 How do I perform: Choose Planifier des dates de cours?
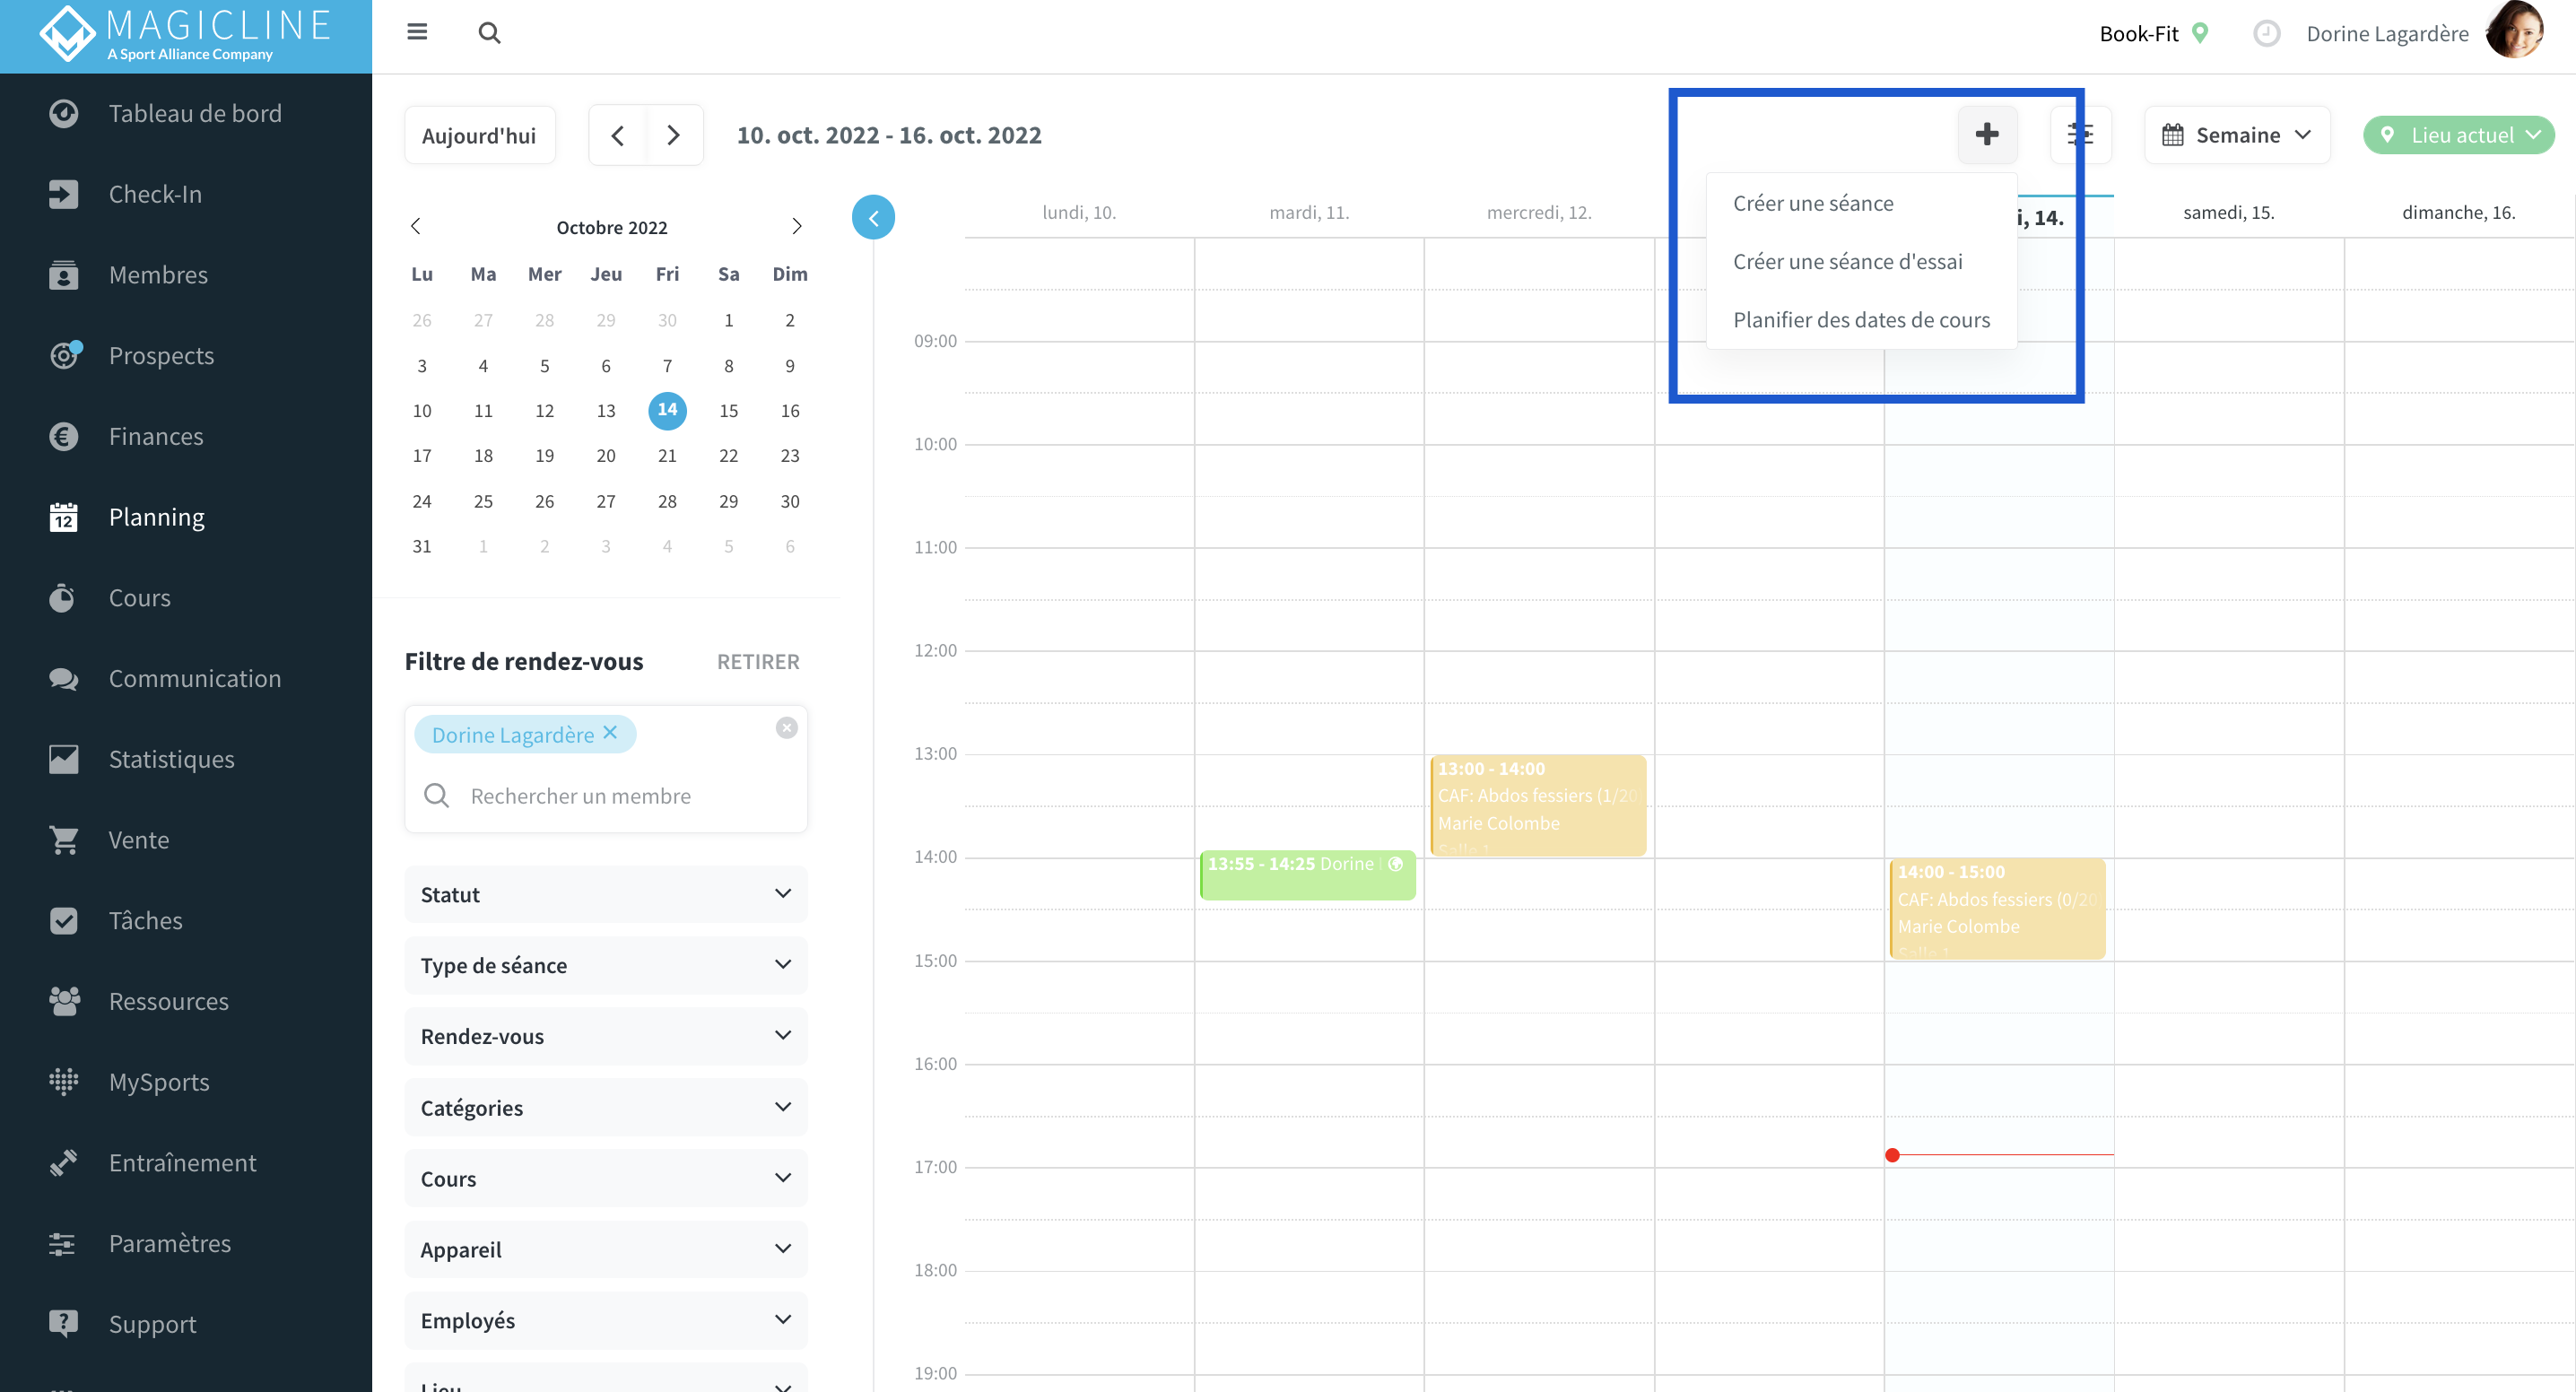click(1861, 320)
